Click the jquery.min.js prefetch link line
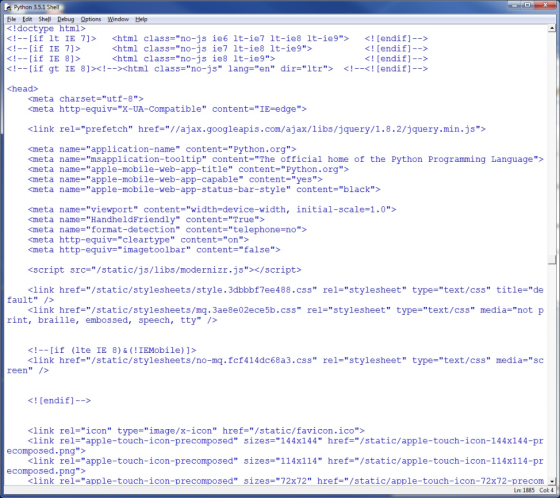Screen dimensions: 560x498 pos(256,129)
